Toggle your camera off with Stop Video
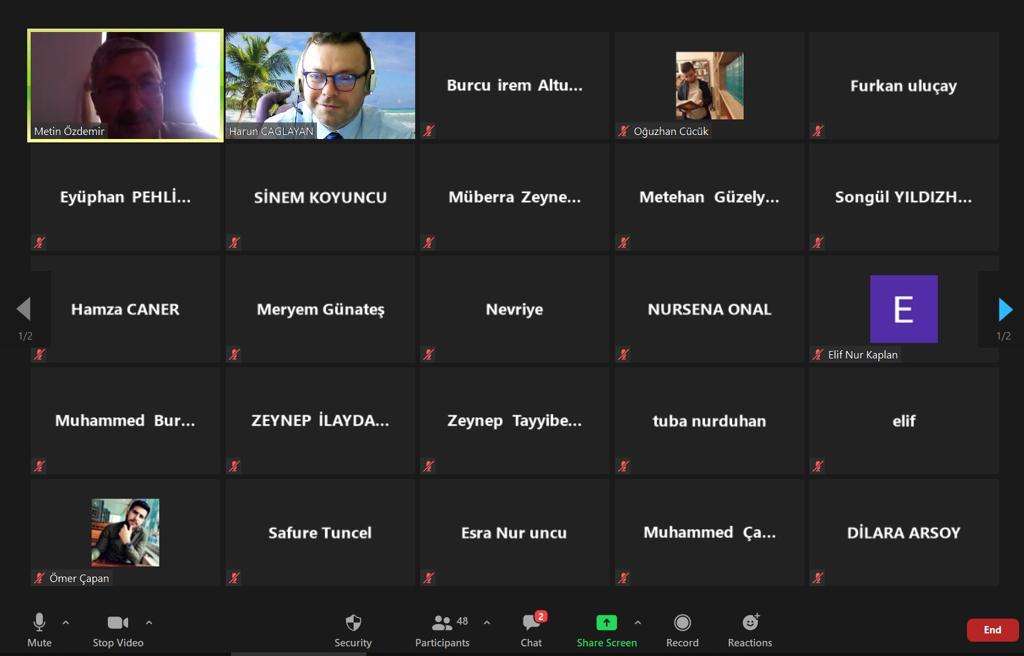Screen dimensions: 1024x656 (117, 629)
